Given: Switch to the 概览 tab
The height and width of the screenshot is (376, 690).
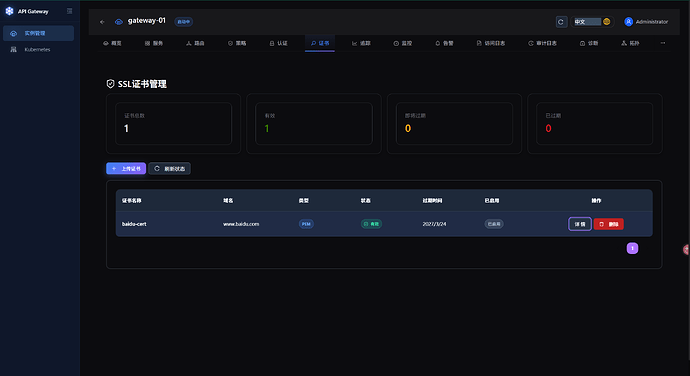Looking at the screenshot, I should point(112,43).
